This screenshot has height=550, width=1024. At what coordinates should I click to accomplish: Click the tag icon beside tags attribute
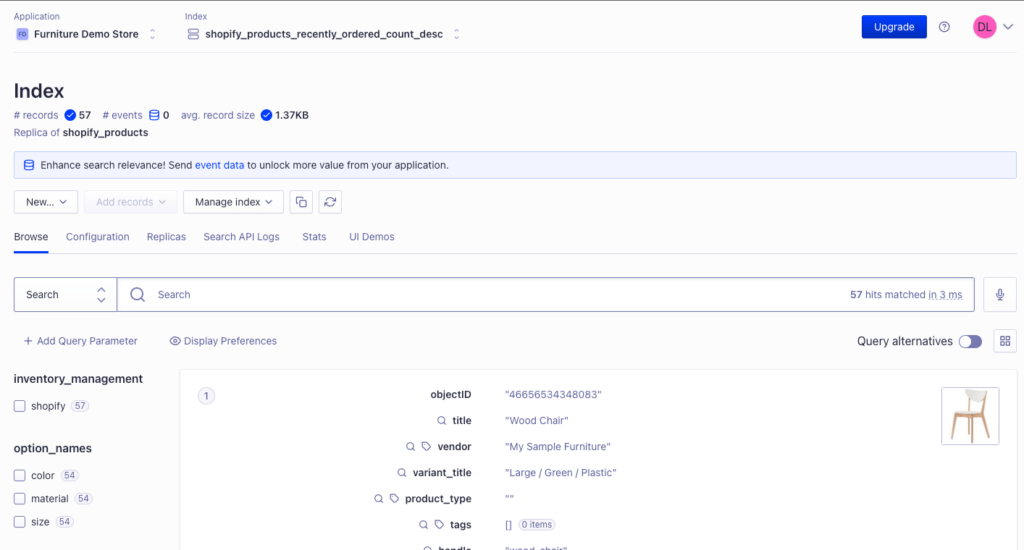[x=440, y=525]
